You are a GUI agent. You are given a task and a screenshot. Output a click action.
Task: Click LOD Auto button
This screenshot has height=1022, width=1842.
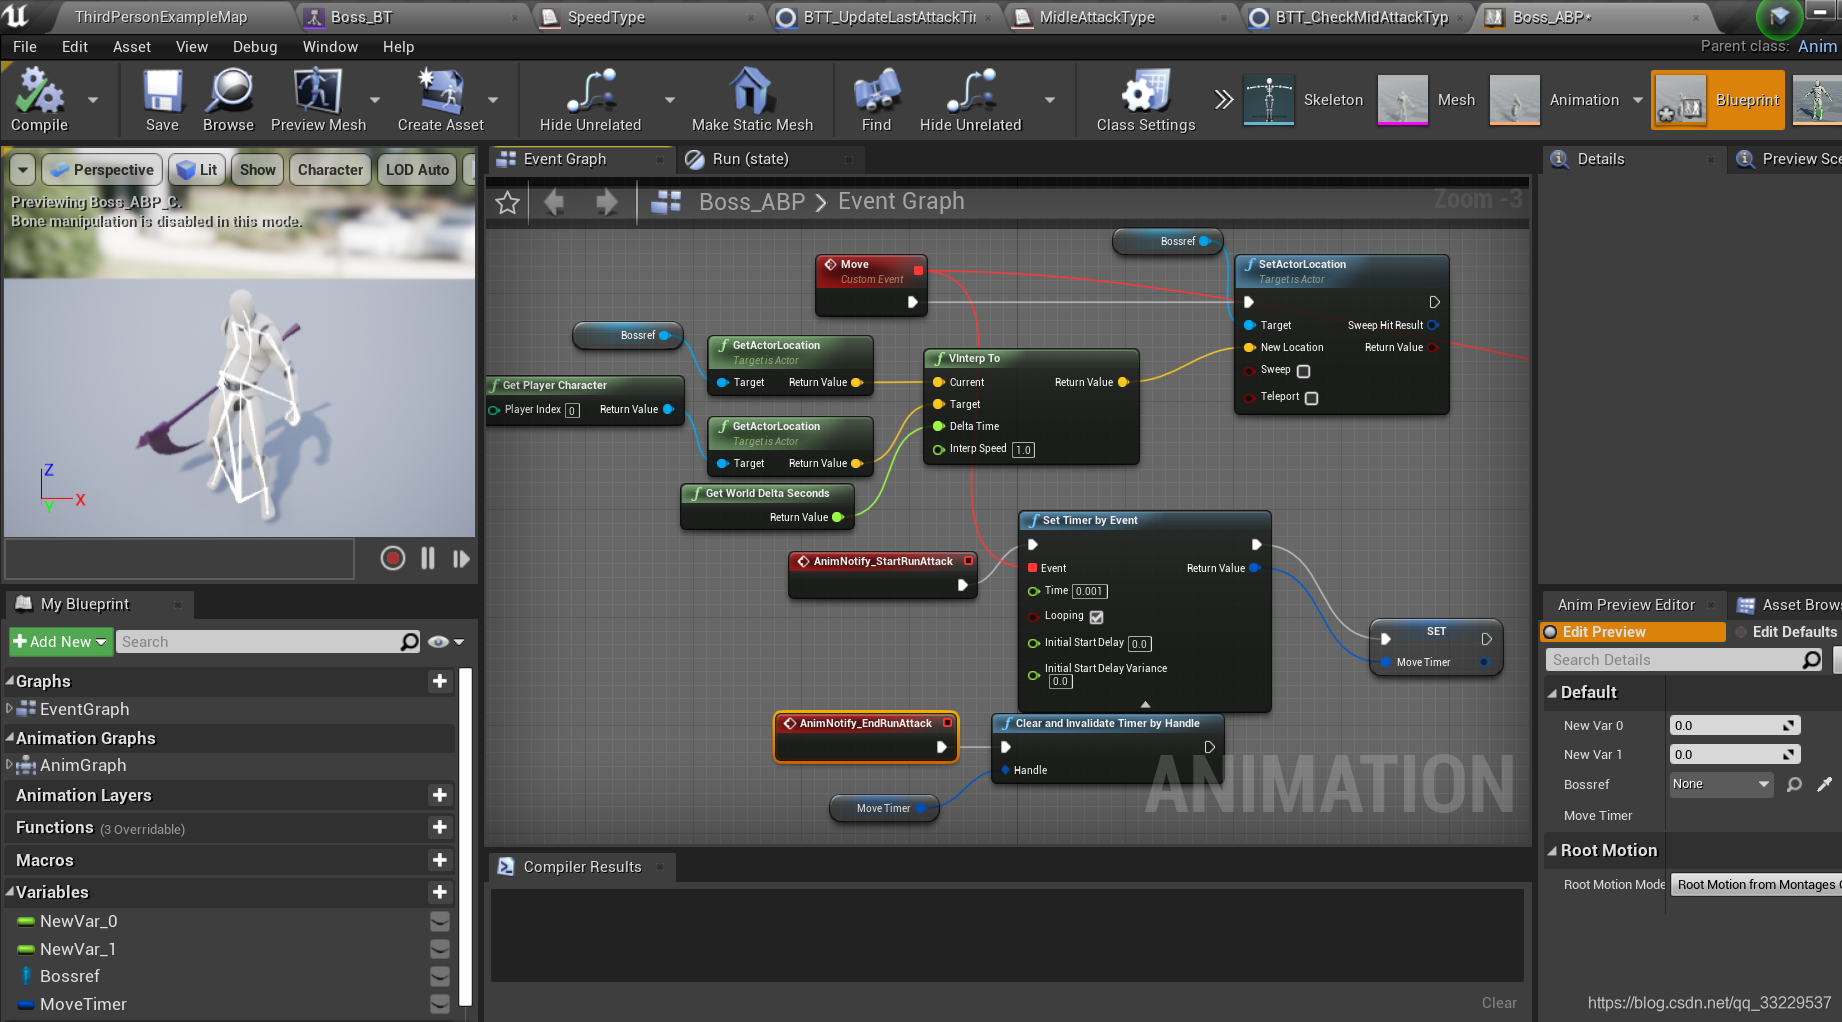click(417, 170)
